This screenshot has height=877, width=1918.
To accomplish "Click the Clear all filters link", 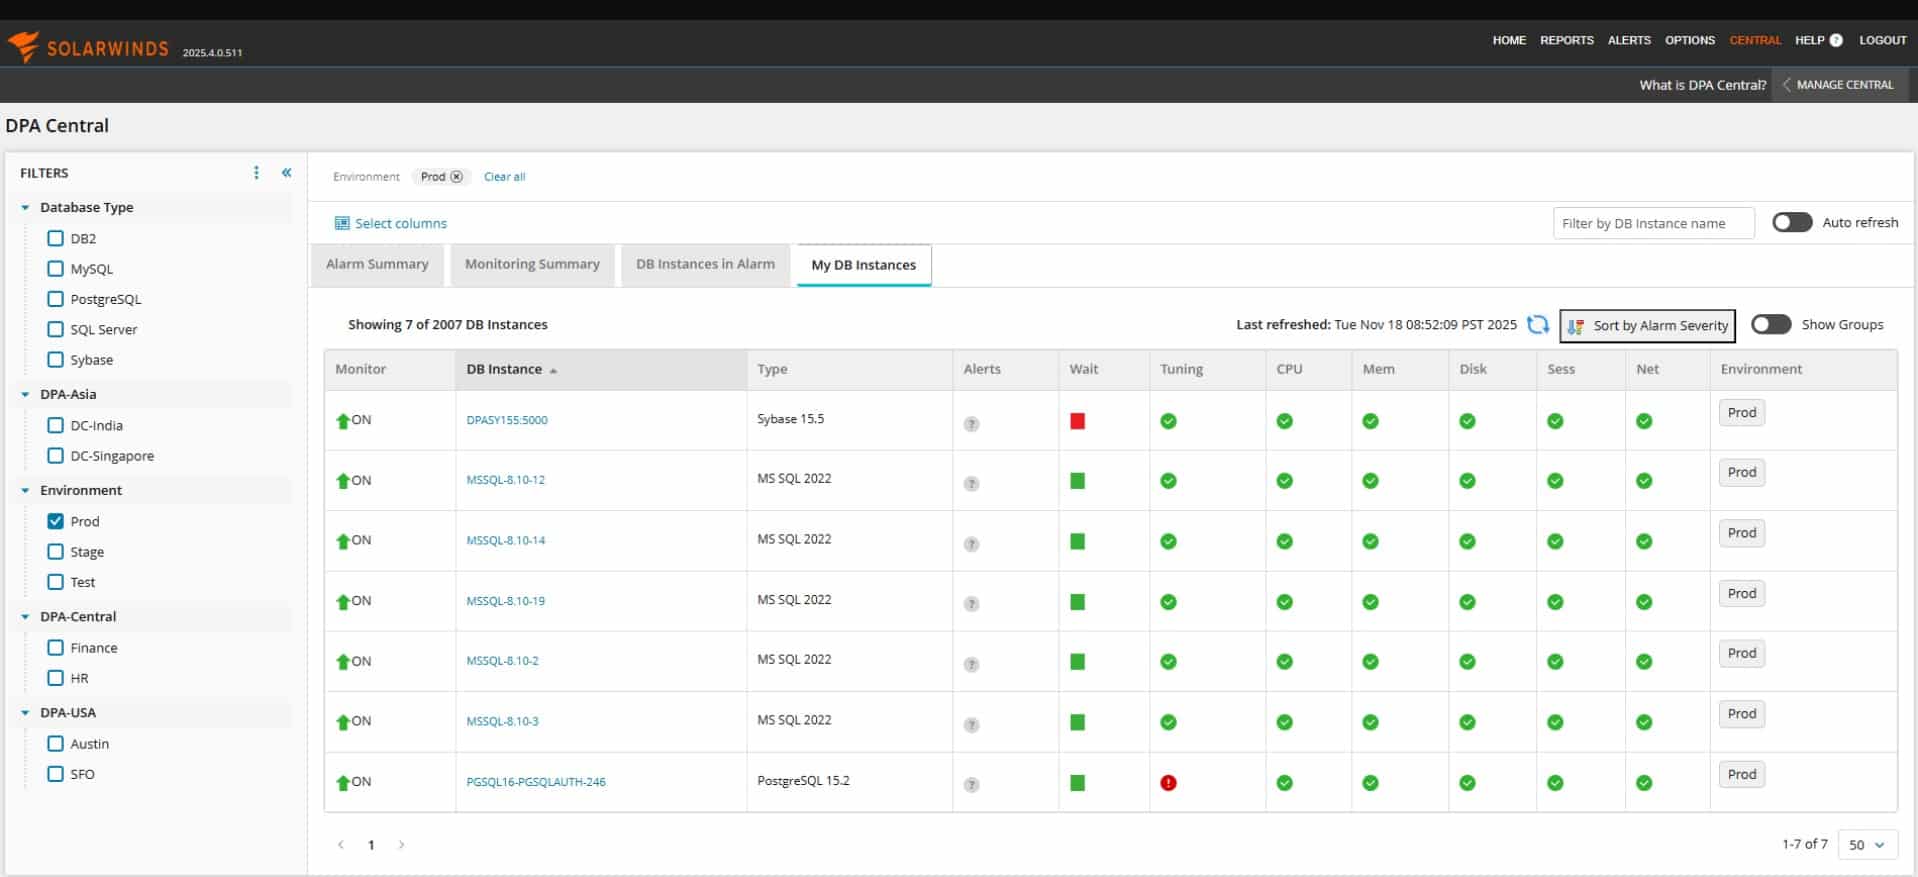I will [504, 177].
